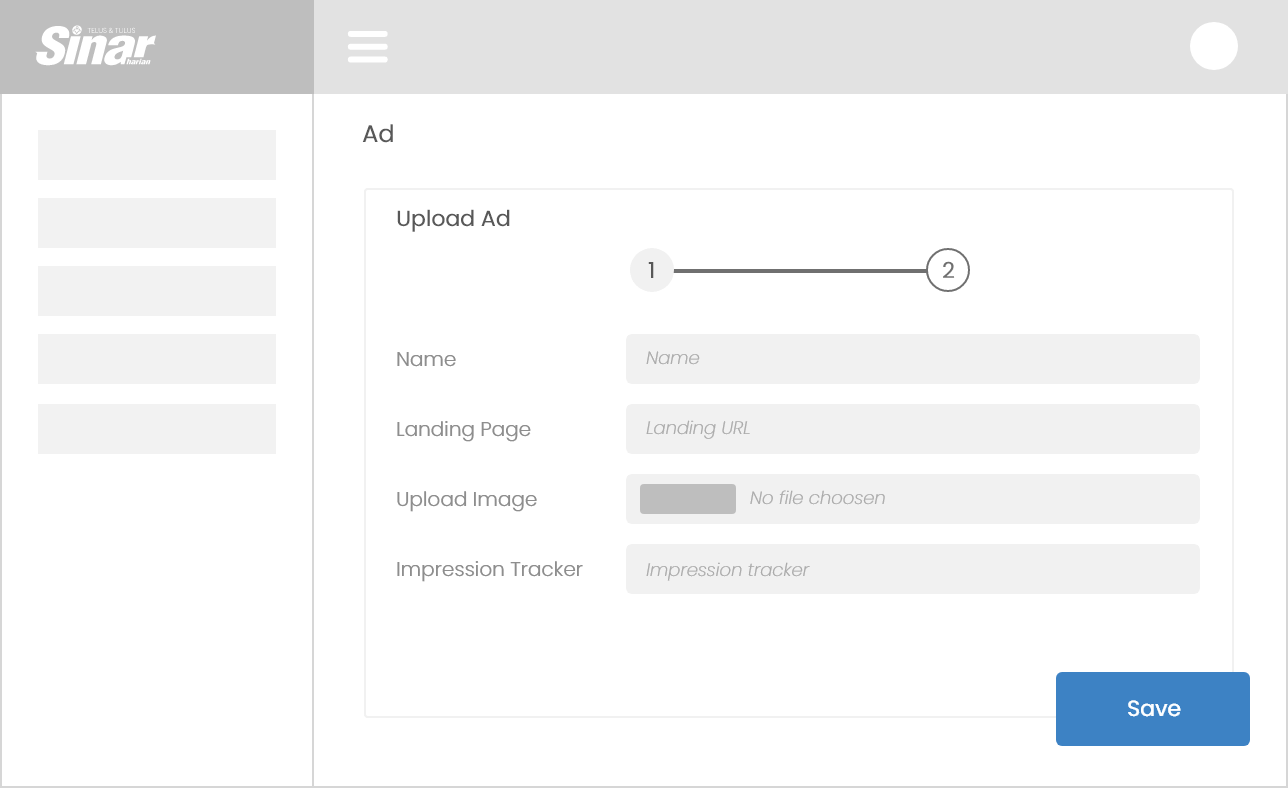Select the Impression tracker text field
1288x788 pixels.
click(912, 569)
